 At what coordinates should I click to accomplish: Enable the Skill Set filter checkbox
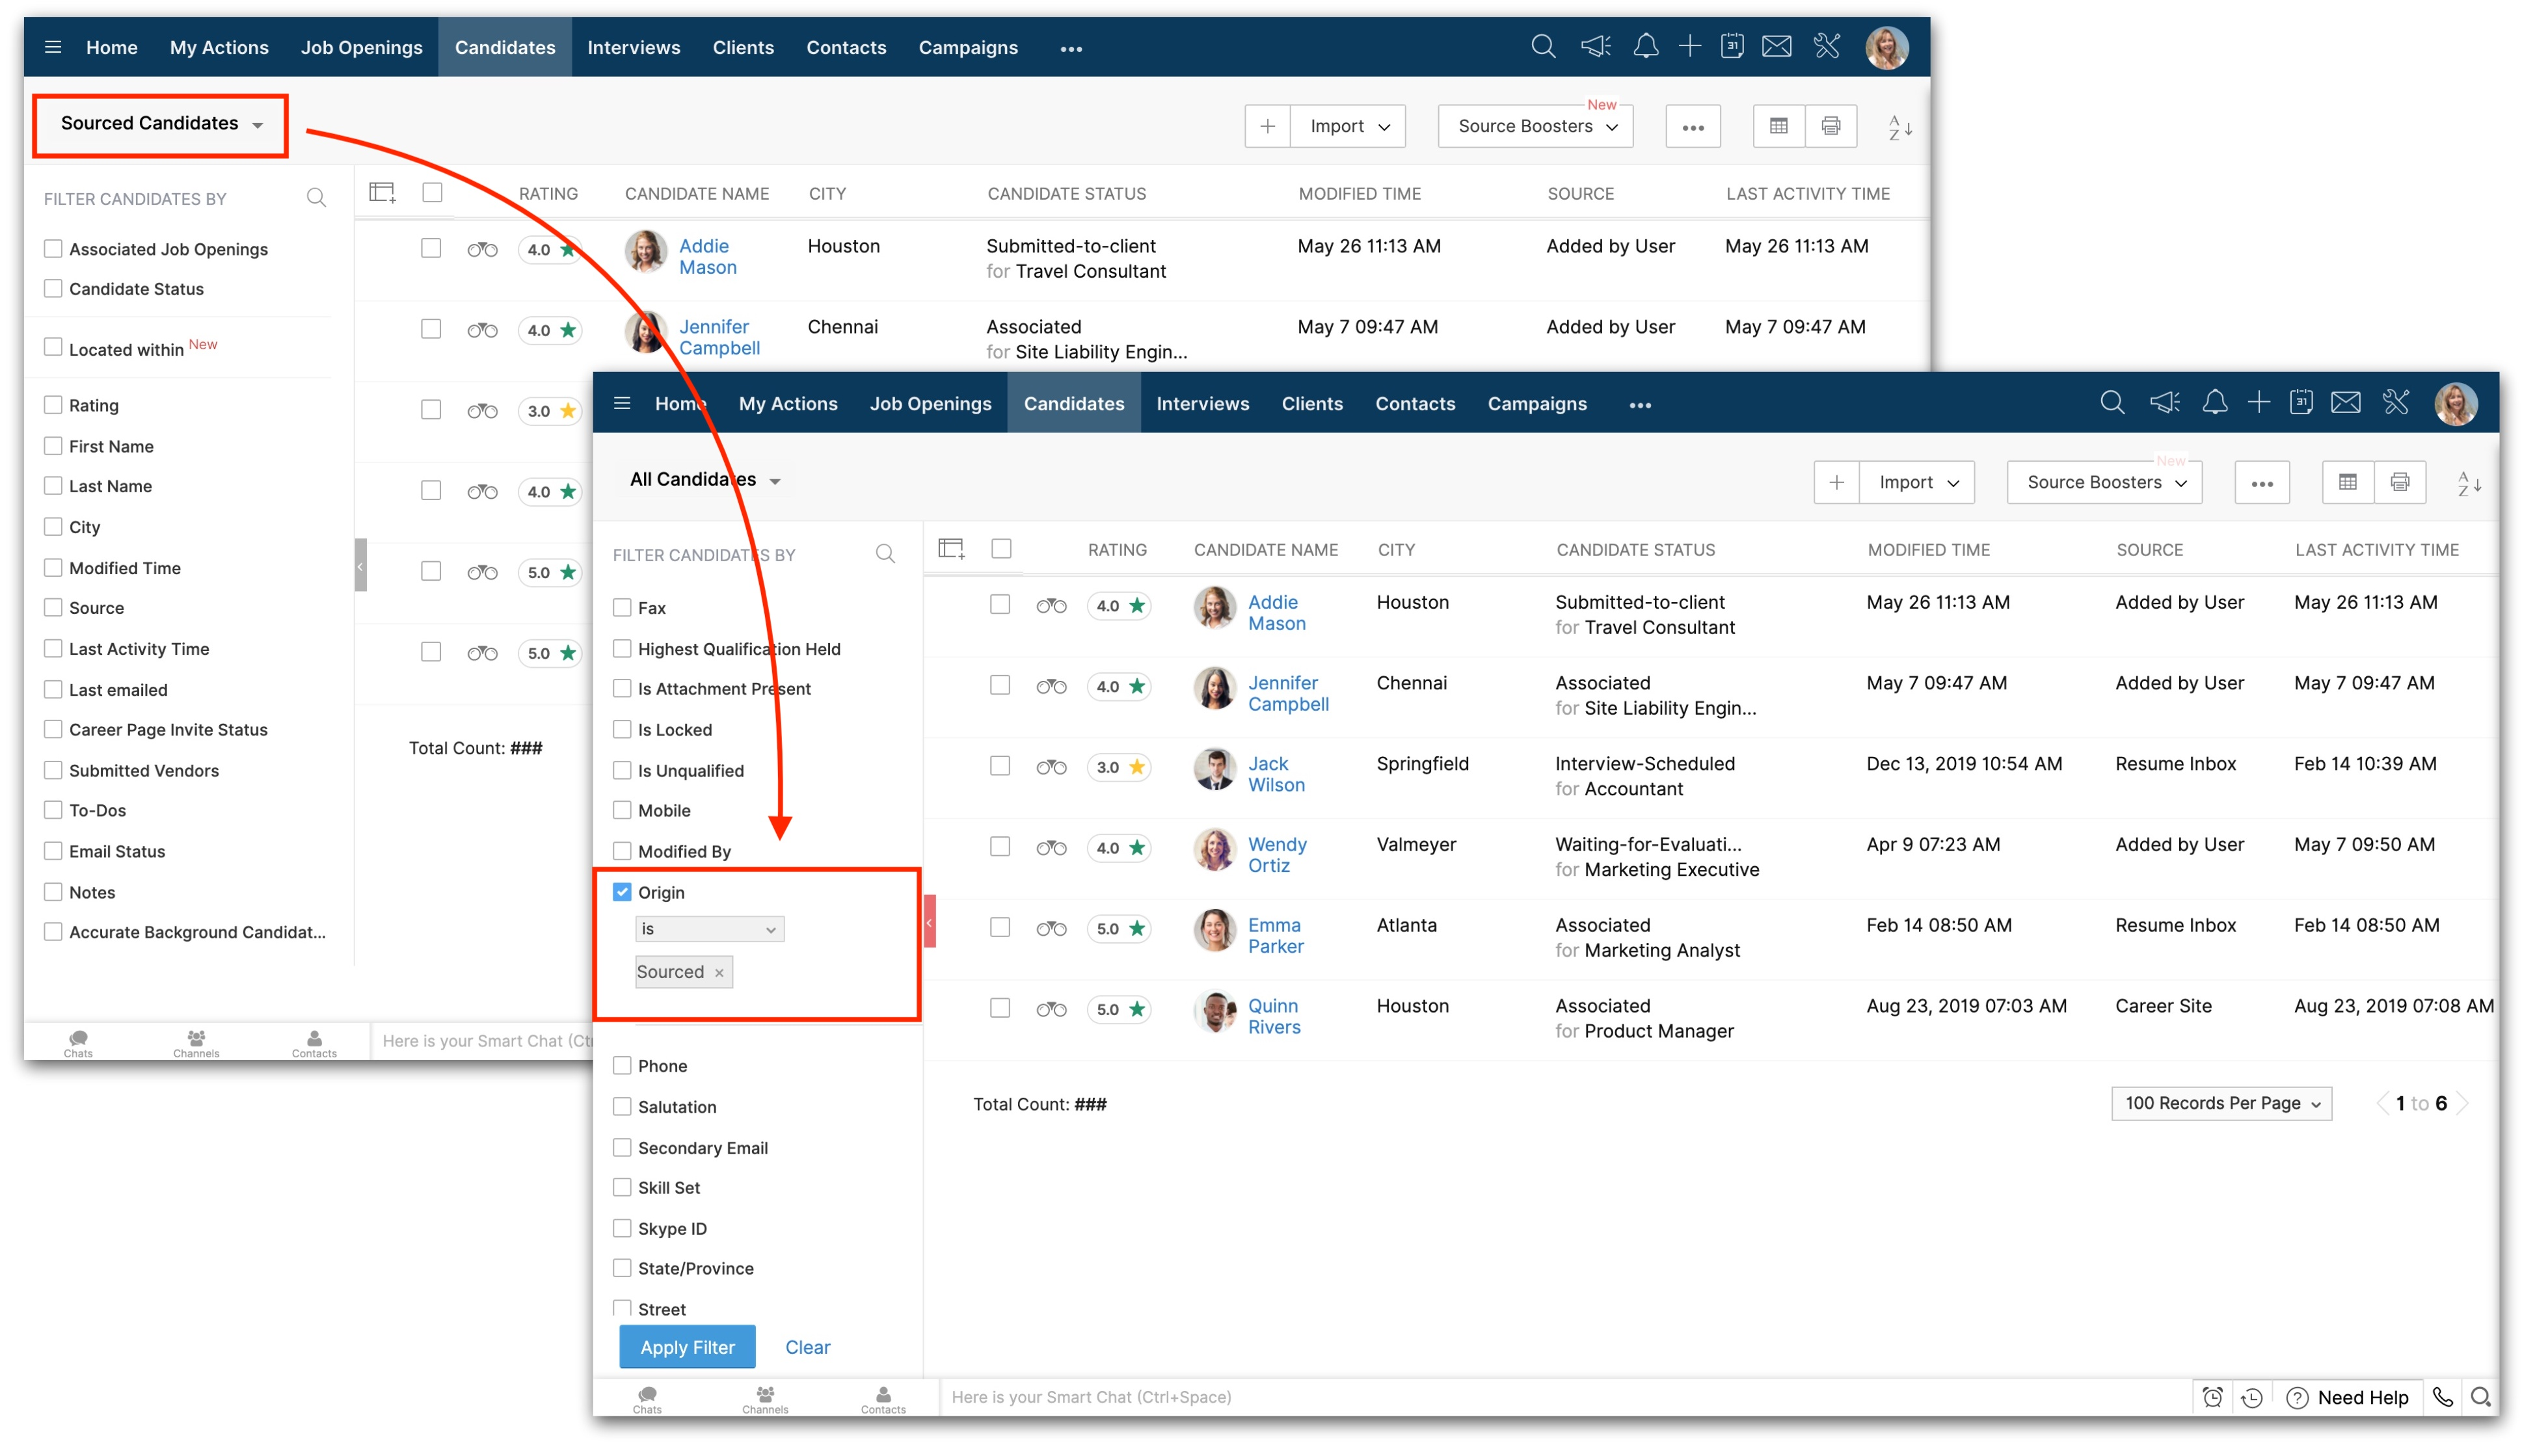tap(622, 1187)
